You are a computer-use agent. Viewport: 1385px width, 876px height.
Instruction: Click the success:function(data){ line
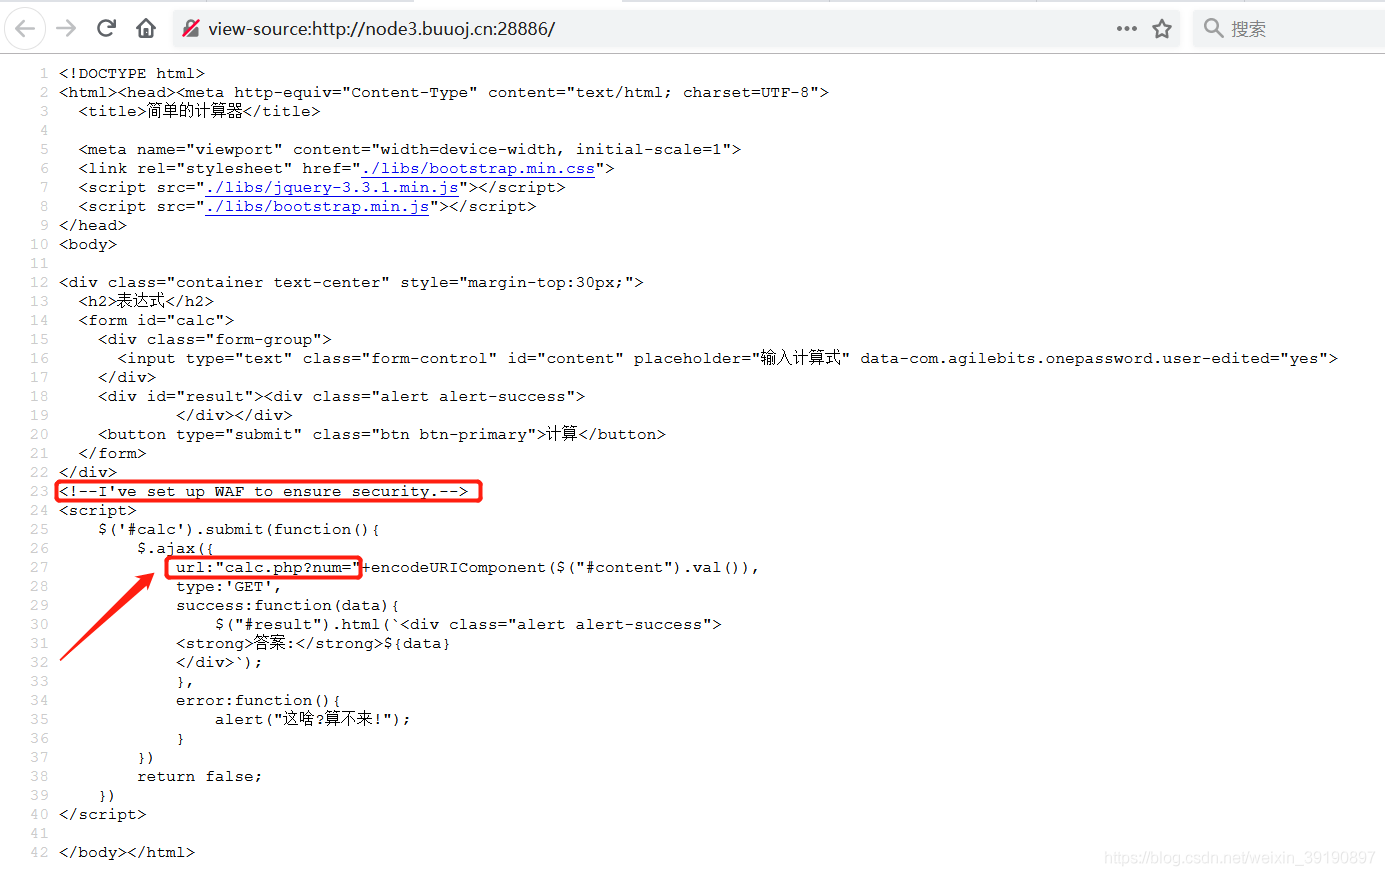click(288, 605)
